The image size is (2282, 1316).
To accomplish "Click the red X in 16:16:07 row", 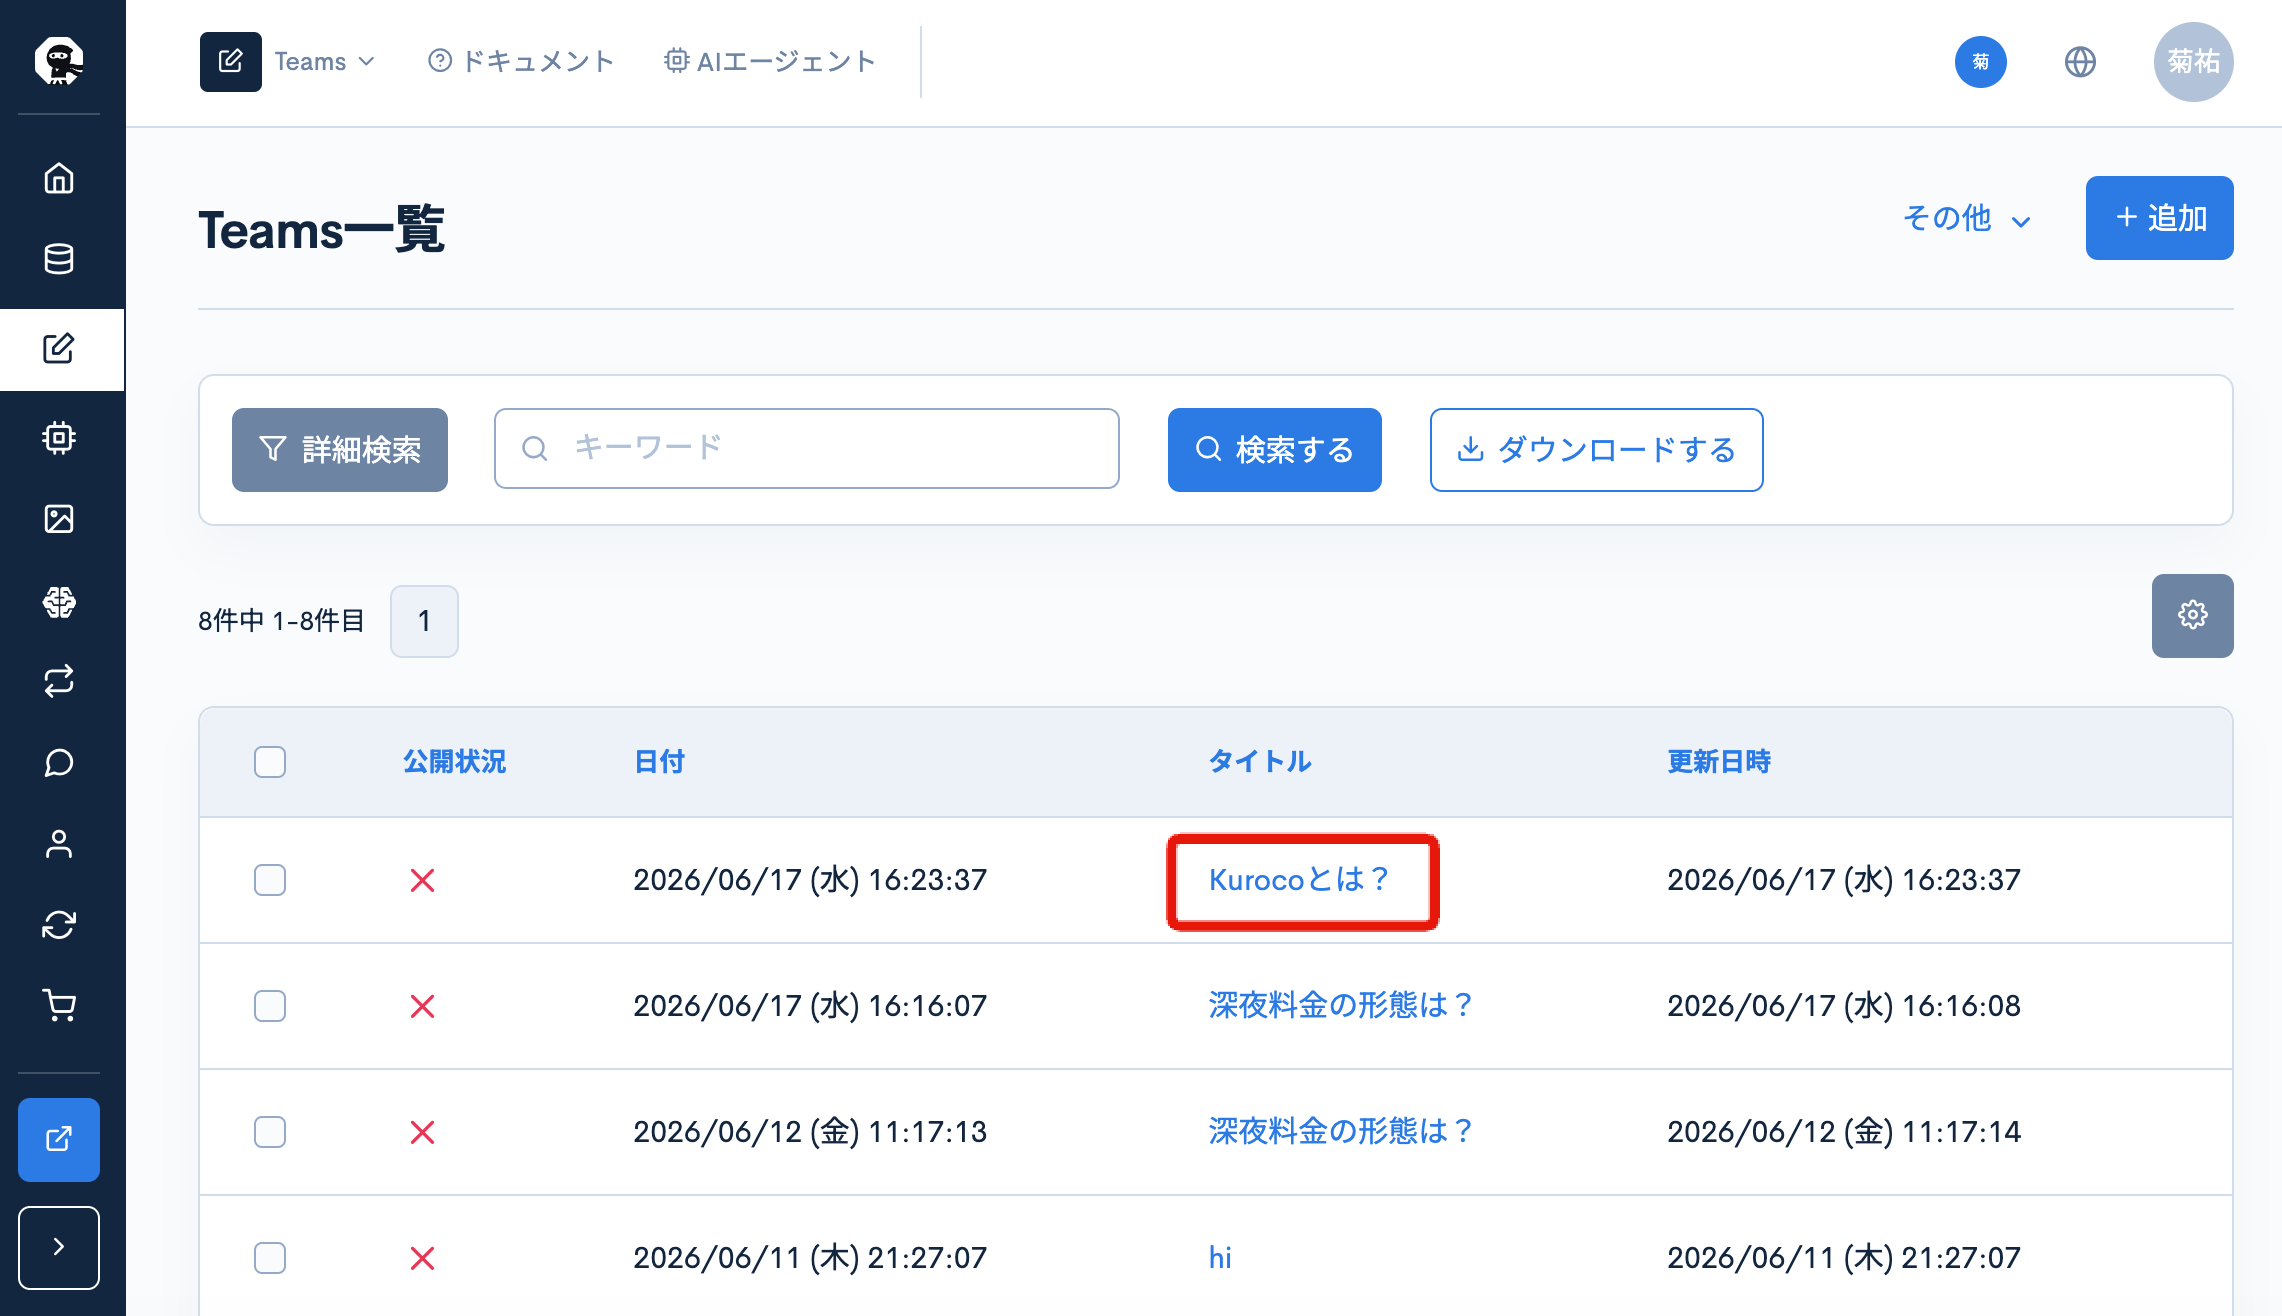I will pyautogui.click(x=423, y=1006).
